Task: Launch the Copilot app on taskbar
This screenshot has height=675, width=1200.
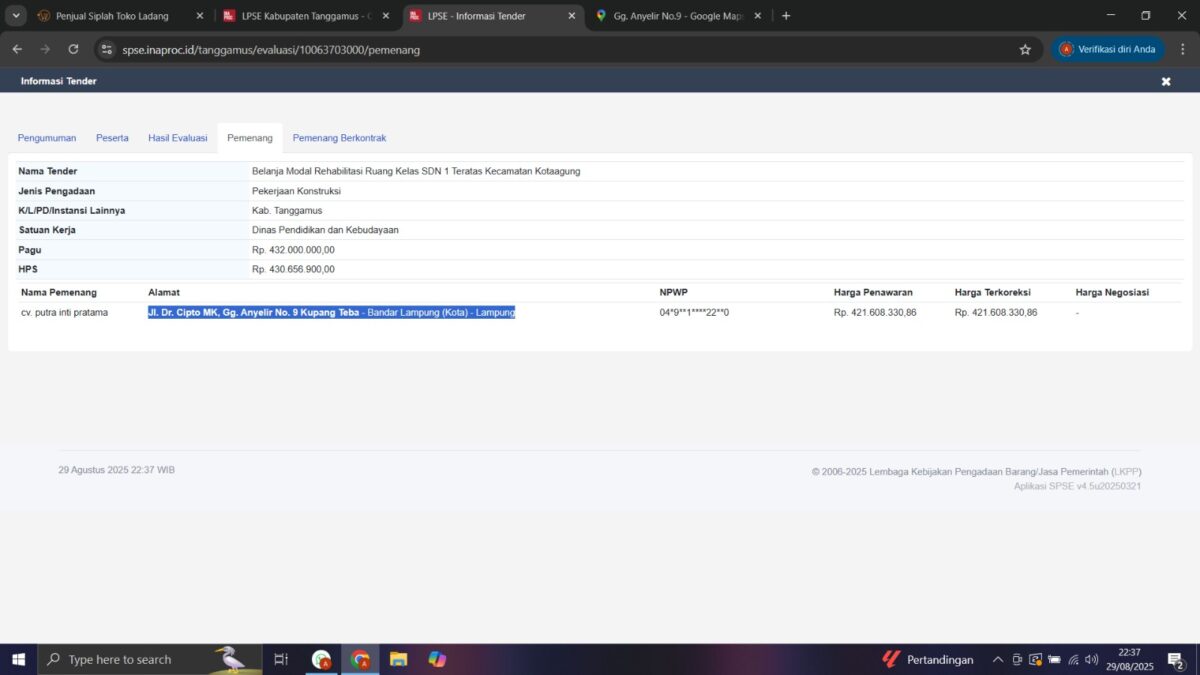Action: [437, 659]
